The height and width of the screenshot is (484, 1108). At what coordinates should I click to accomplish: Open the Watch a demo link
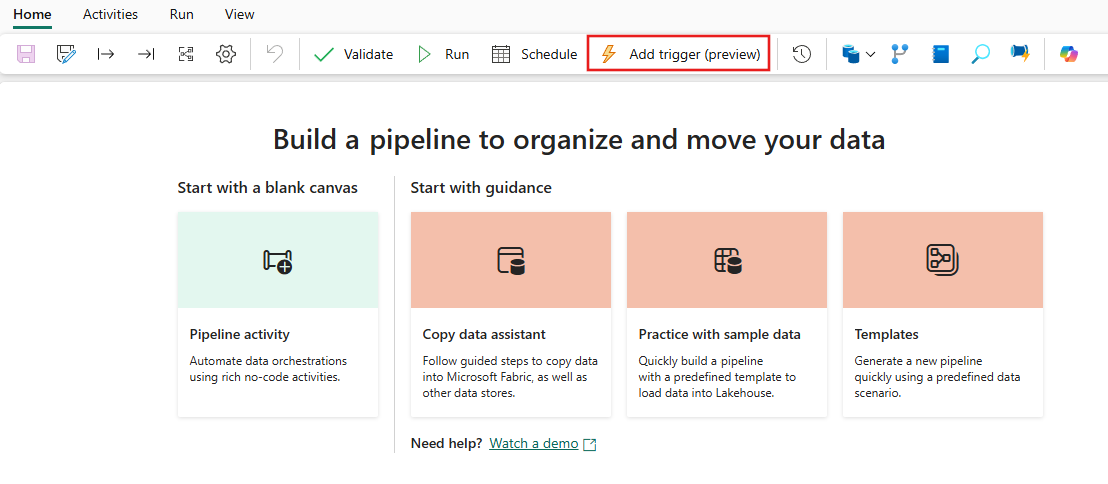click(534, 444)
